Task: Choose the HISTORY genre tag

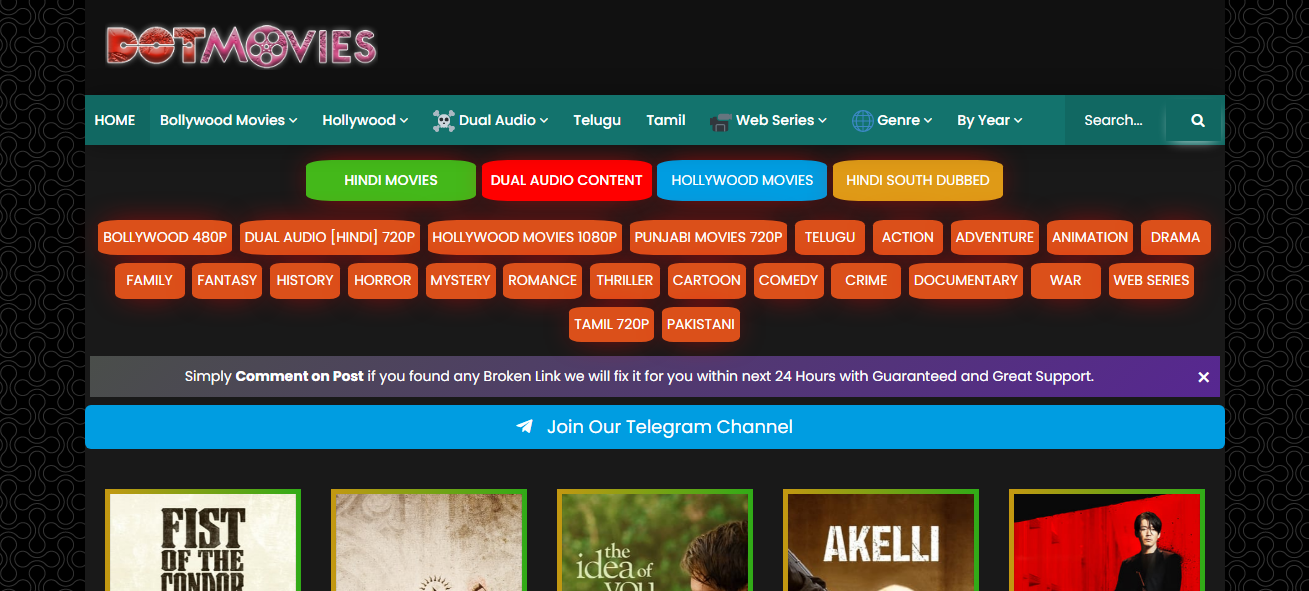Action: [305, 281]
